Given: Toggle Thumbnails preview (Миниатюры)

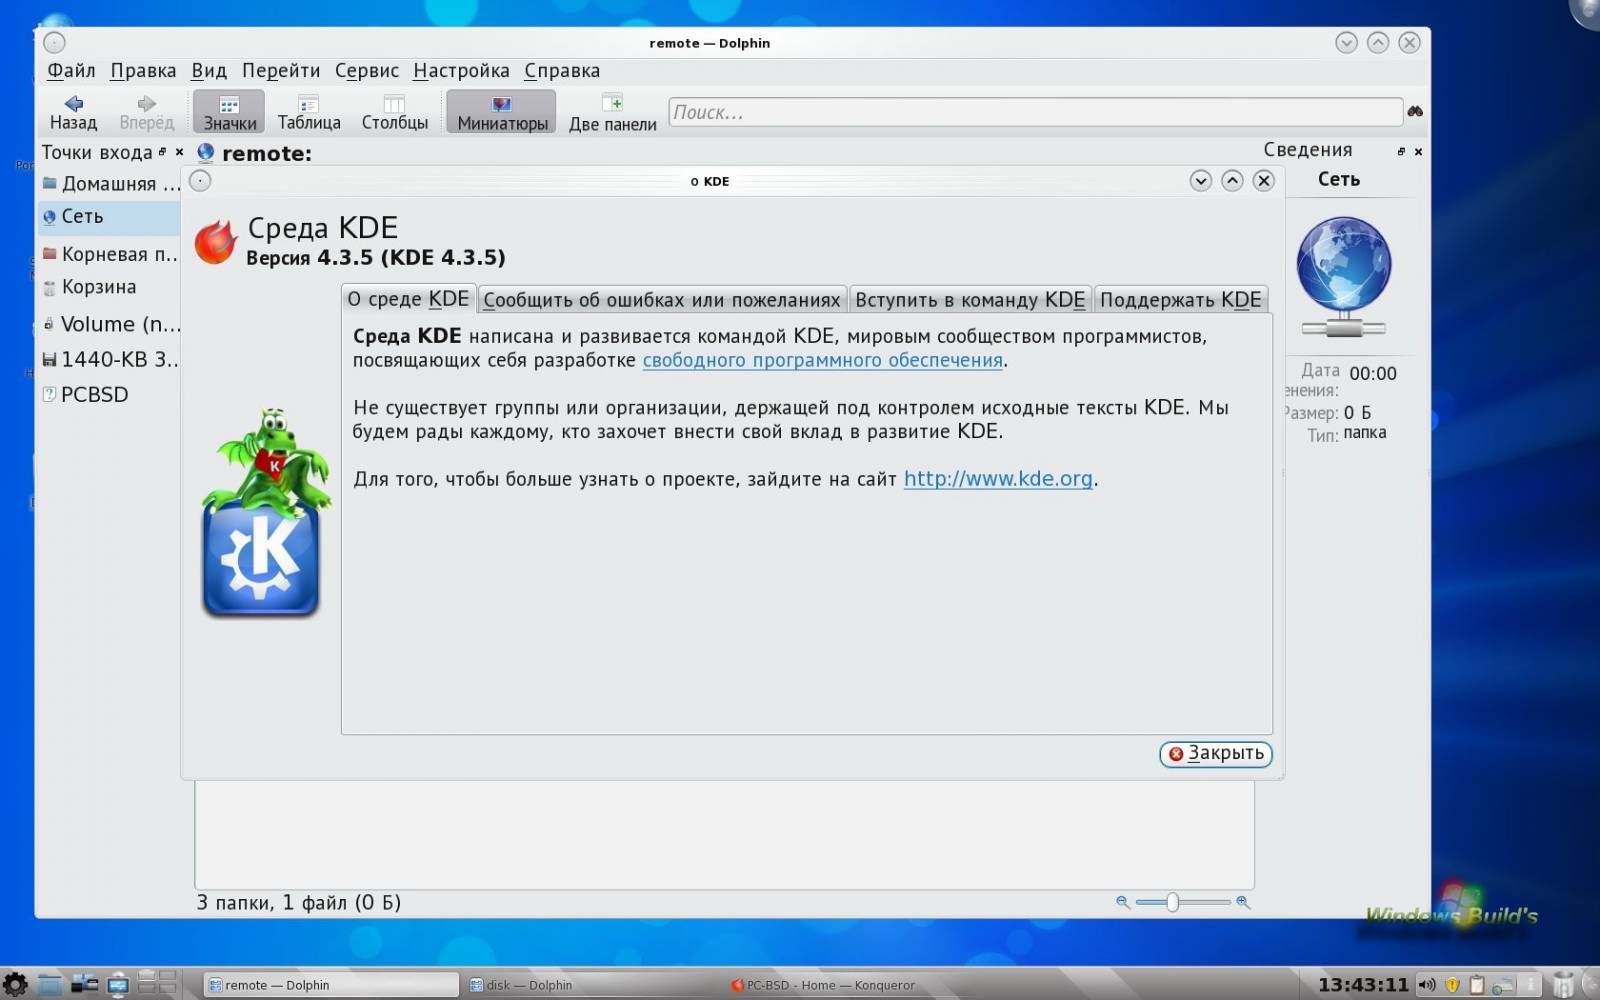Looking at the screenshot, I should (x=501, y=112).
